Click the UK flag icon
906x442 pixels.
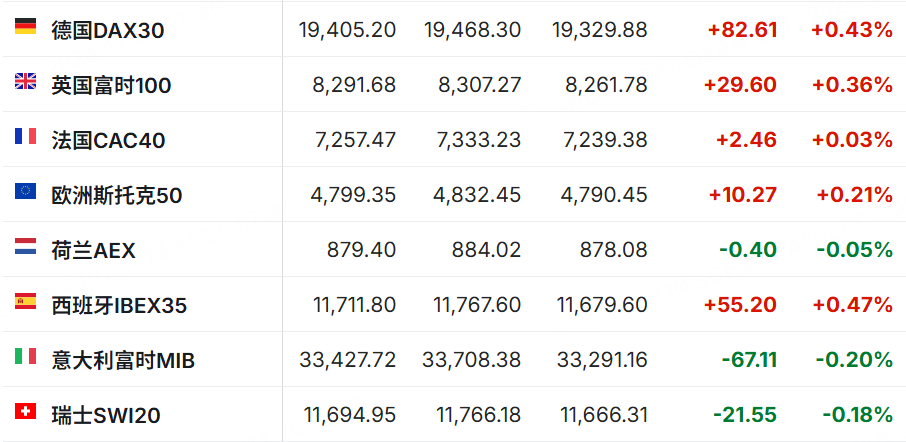[x=25, y=81]
